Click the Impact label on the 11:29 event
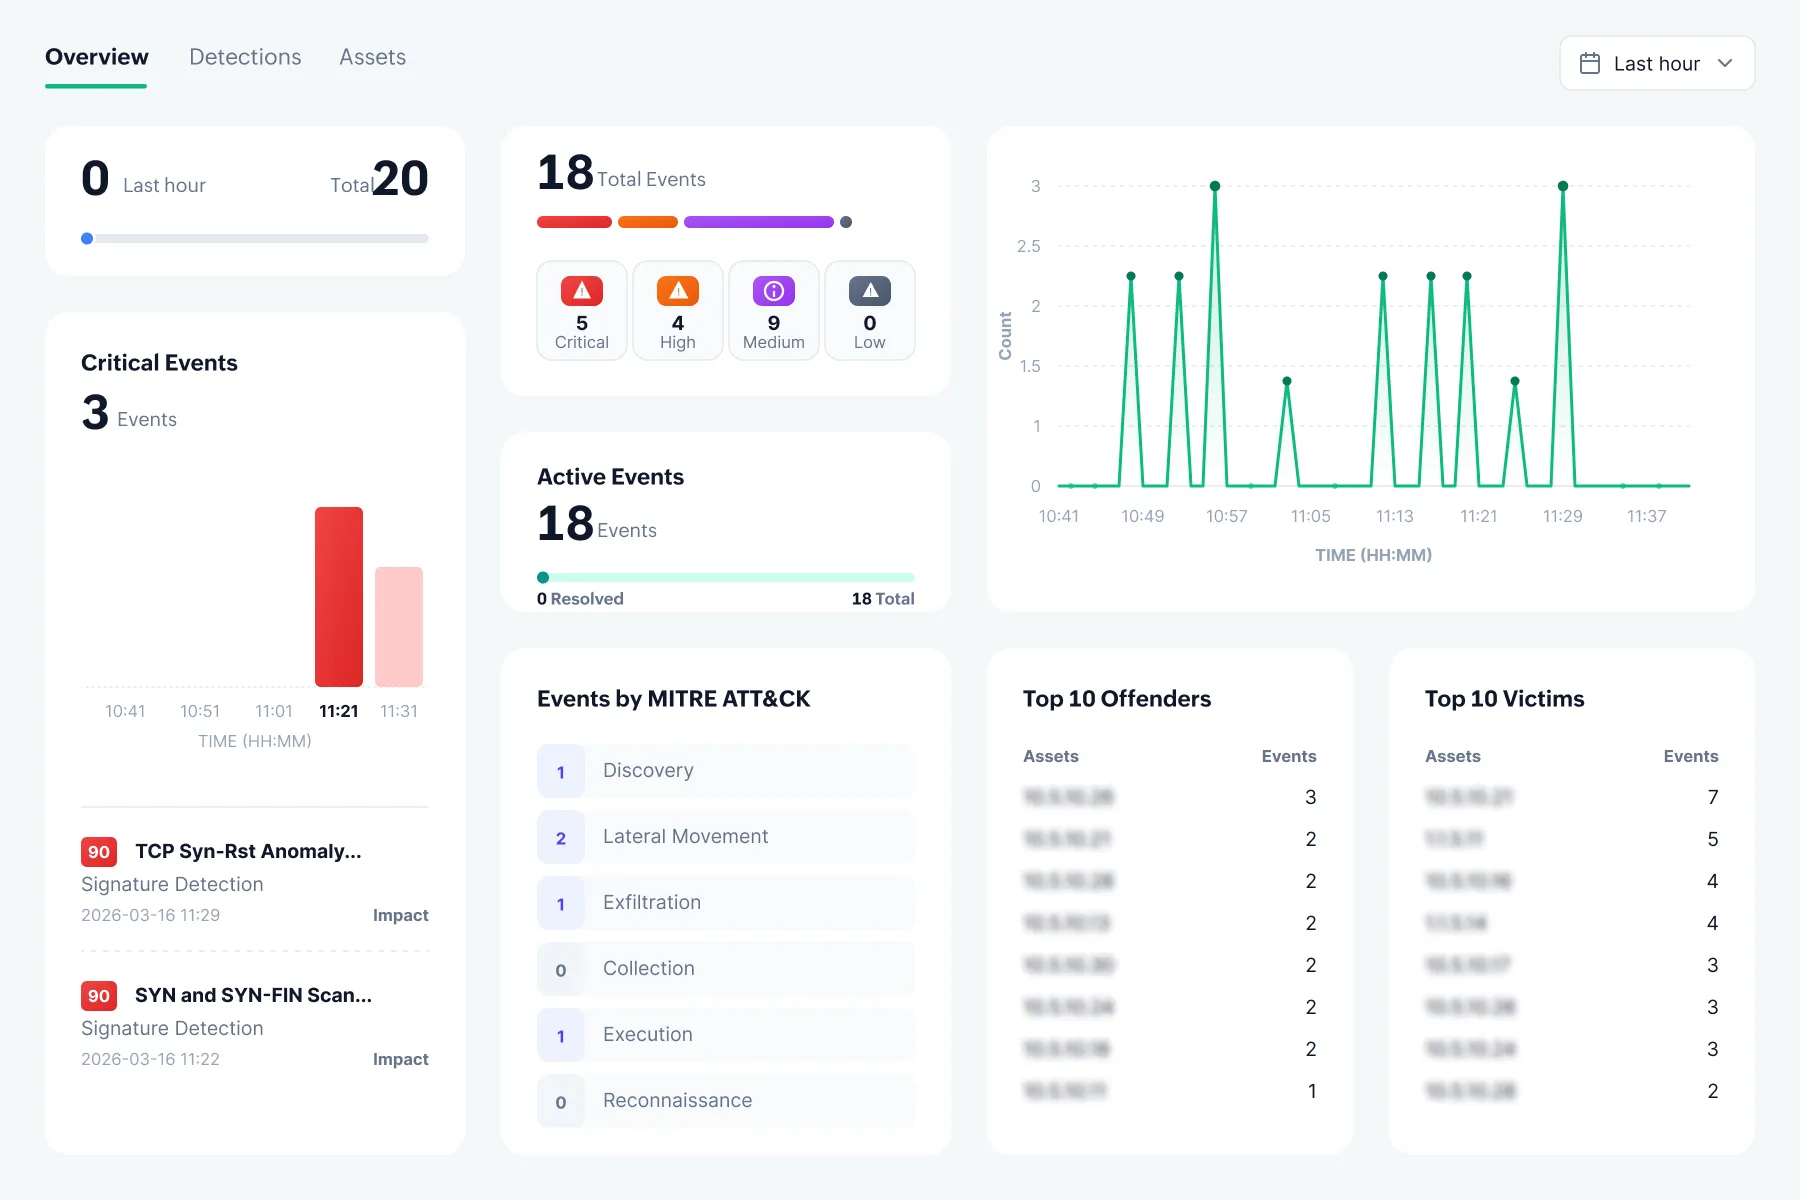1800x1200 pixels. tap(400, 915)
